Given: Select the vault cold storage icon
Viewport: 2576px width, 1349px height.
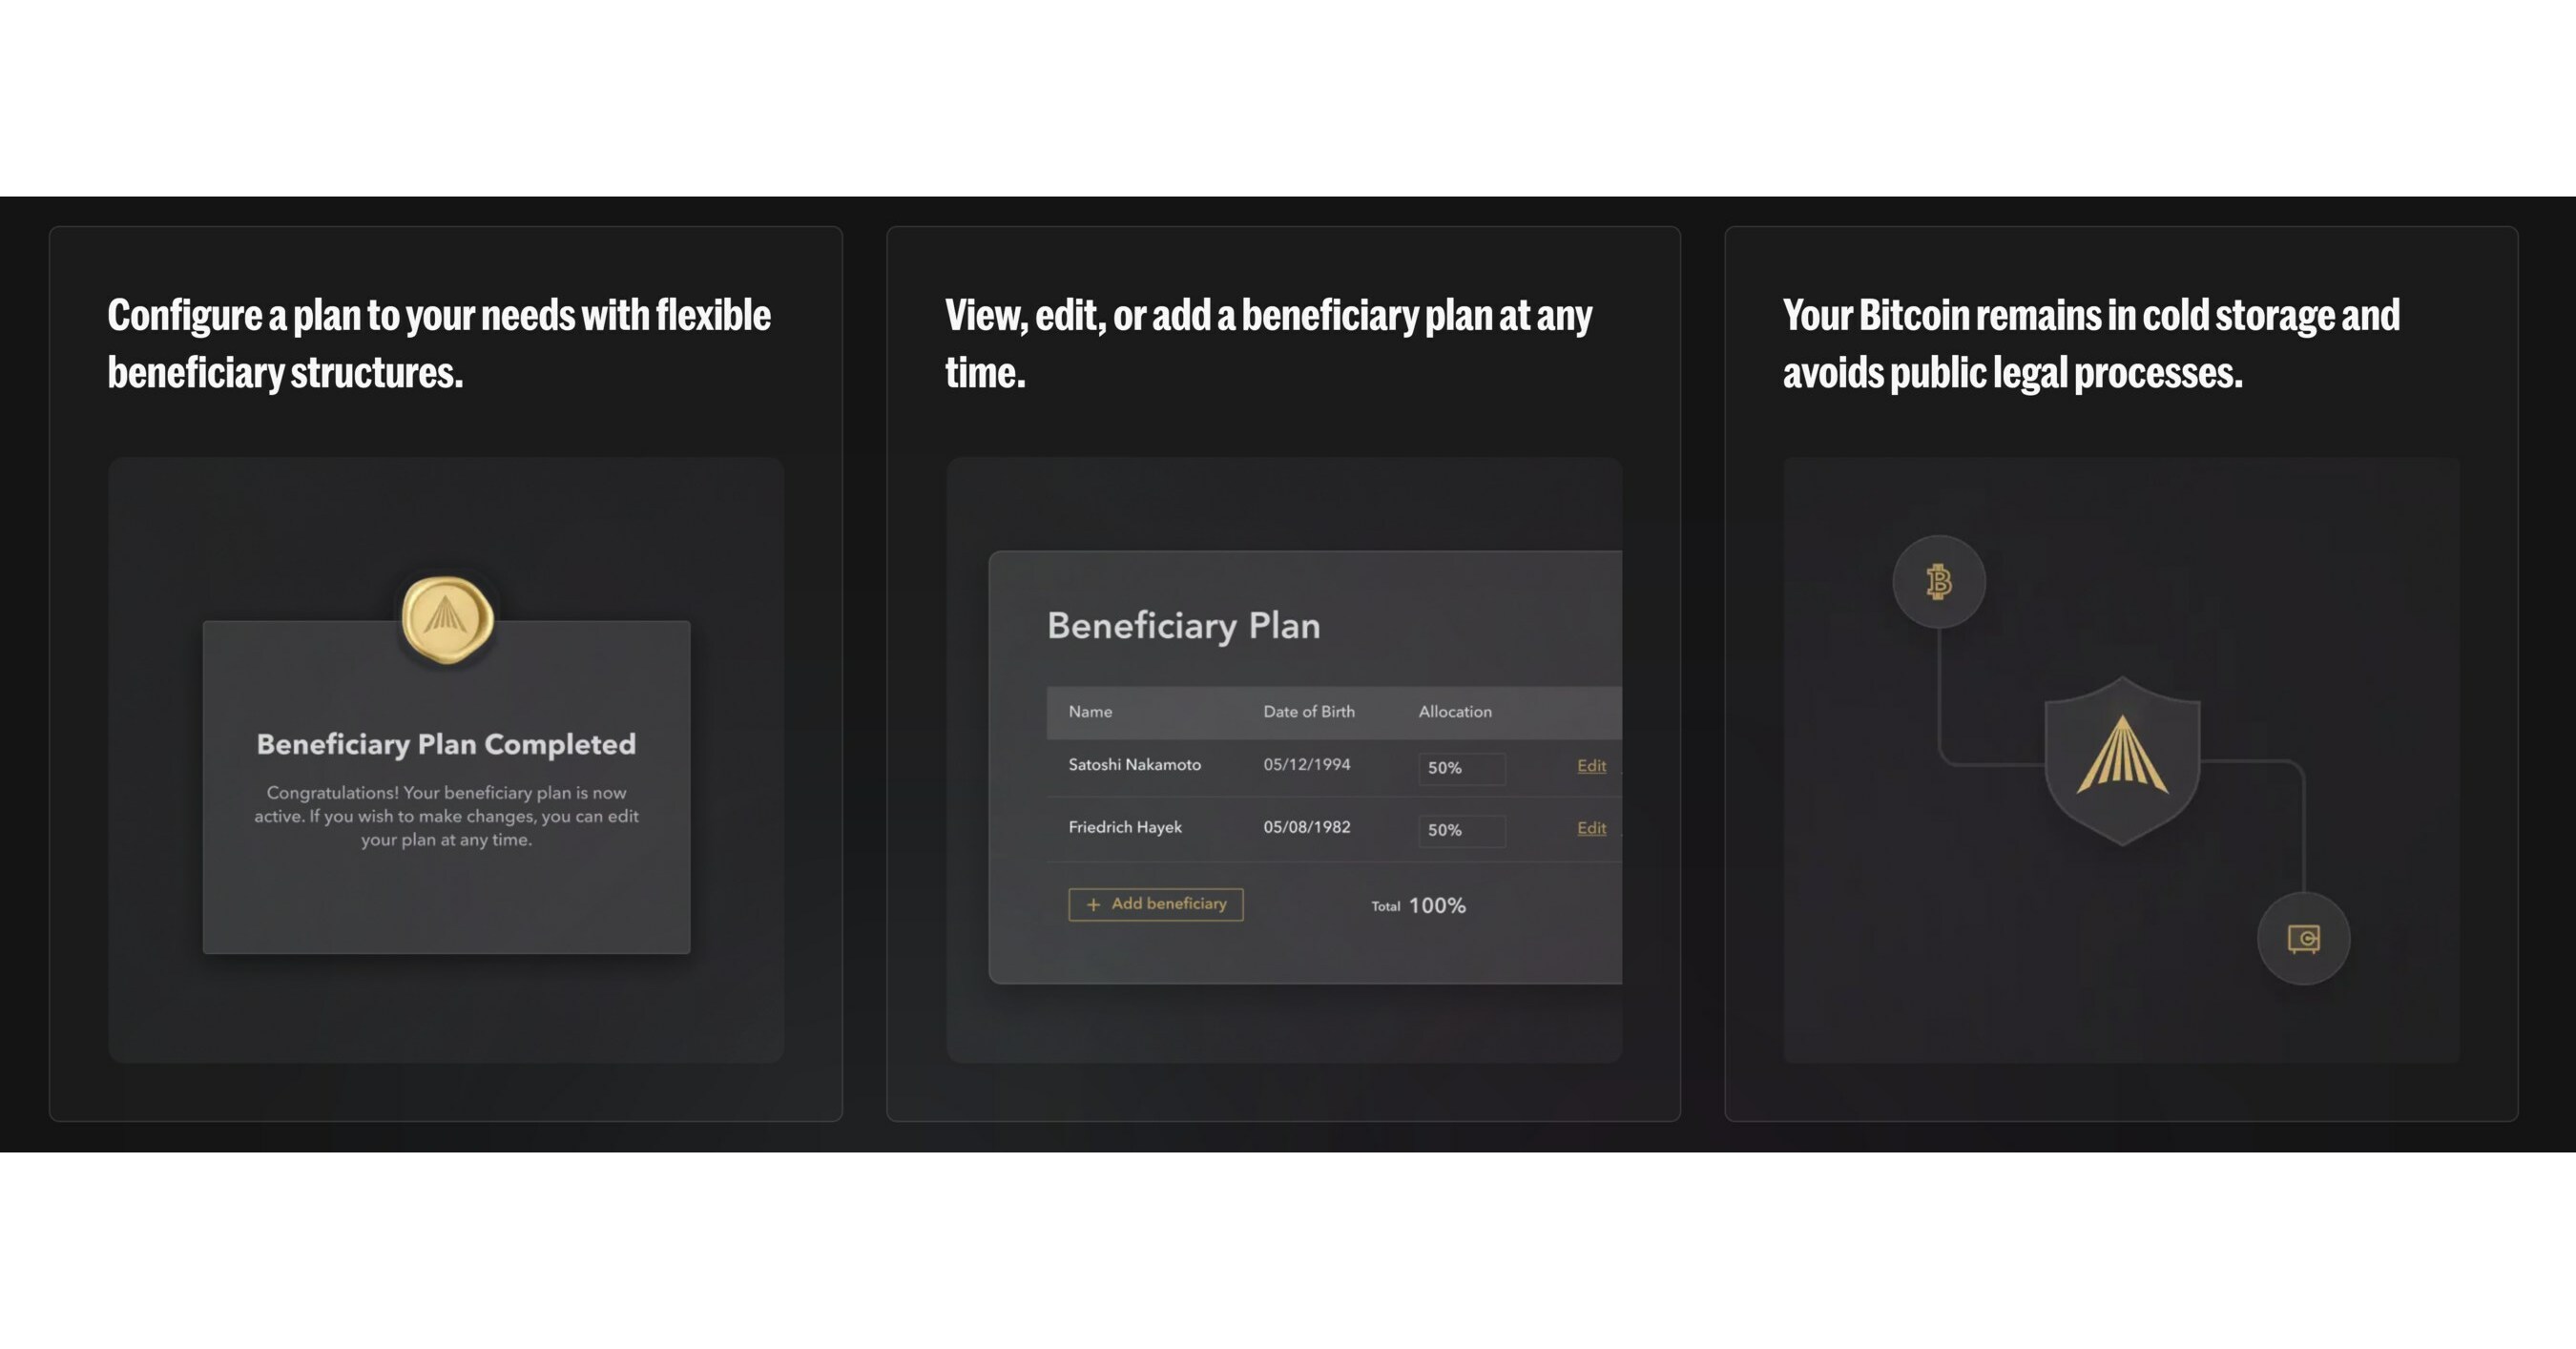Looking at the screenshot, I should [x=2303, y=938].
